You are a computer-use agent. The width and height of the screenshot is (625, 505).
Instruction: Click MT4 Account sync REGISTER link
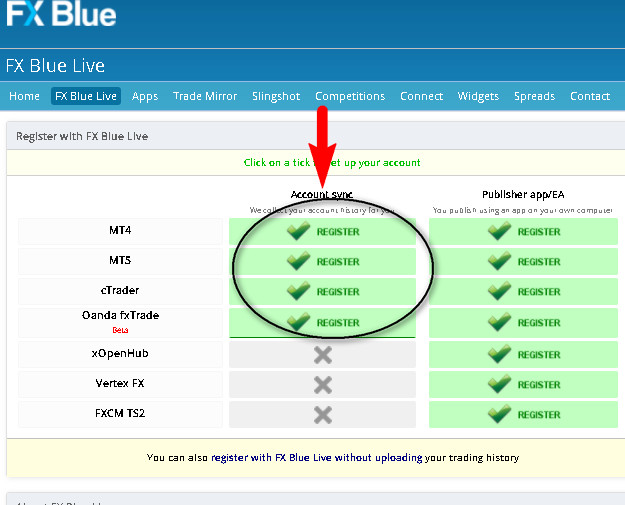point(338,232)
